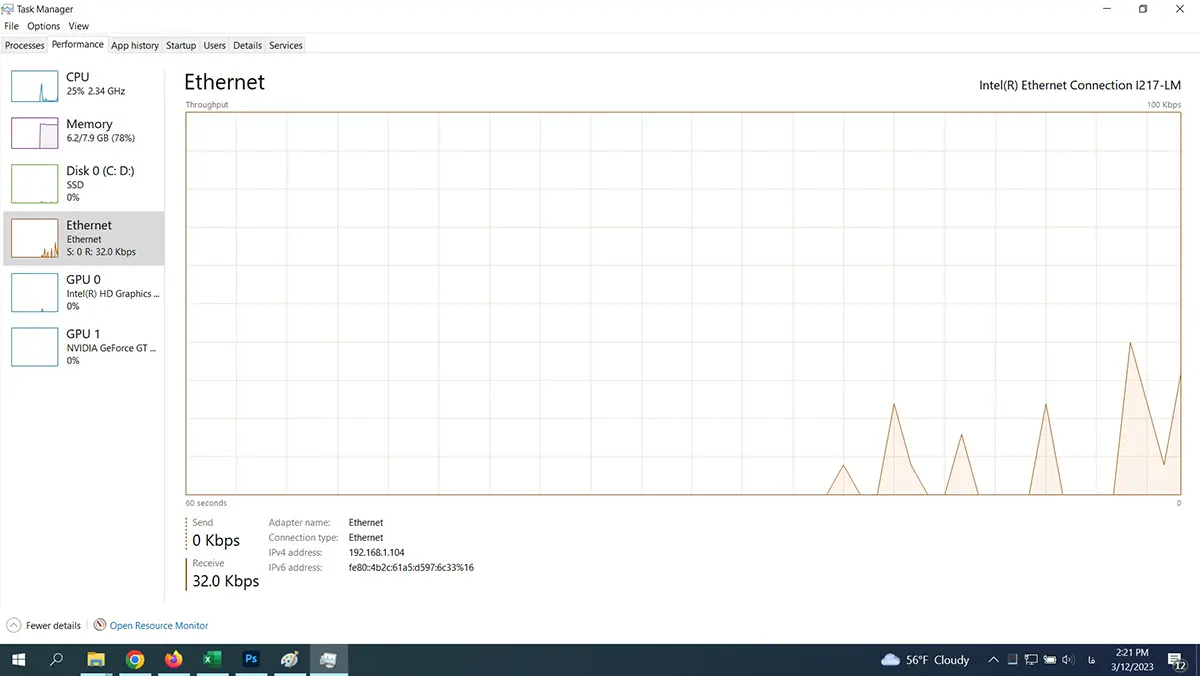Viewport: 1200px width, 676px height.
Task: Open Excel from taskbar
Action: pos(212,660)
